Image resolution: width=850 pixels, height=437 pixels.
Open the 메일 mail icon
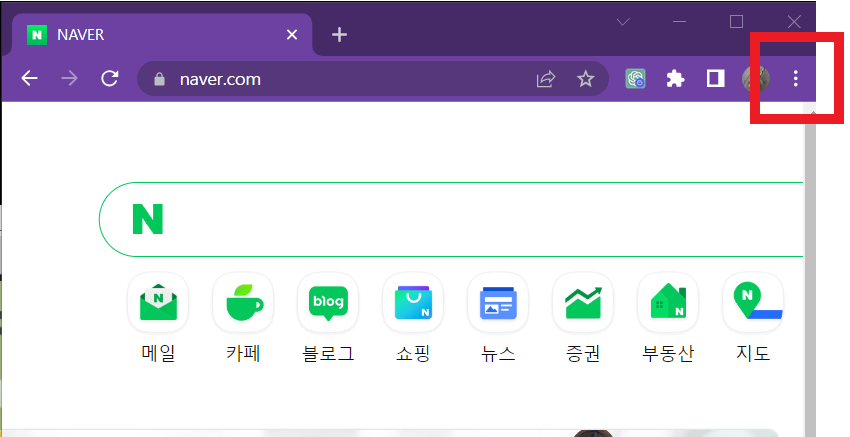pos(158,302)
